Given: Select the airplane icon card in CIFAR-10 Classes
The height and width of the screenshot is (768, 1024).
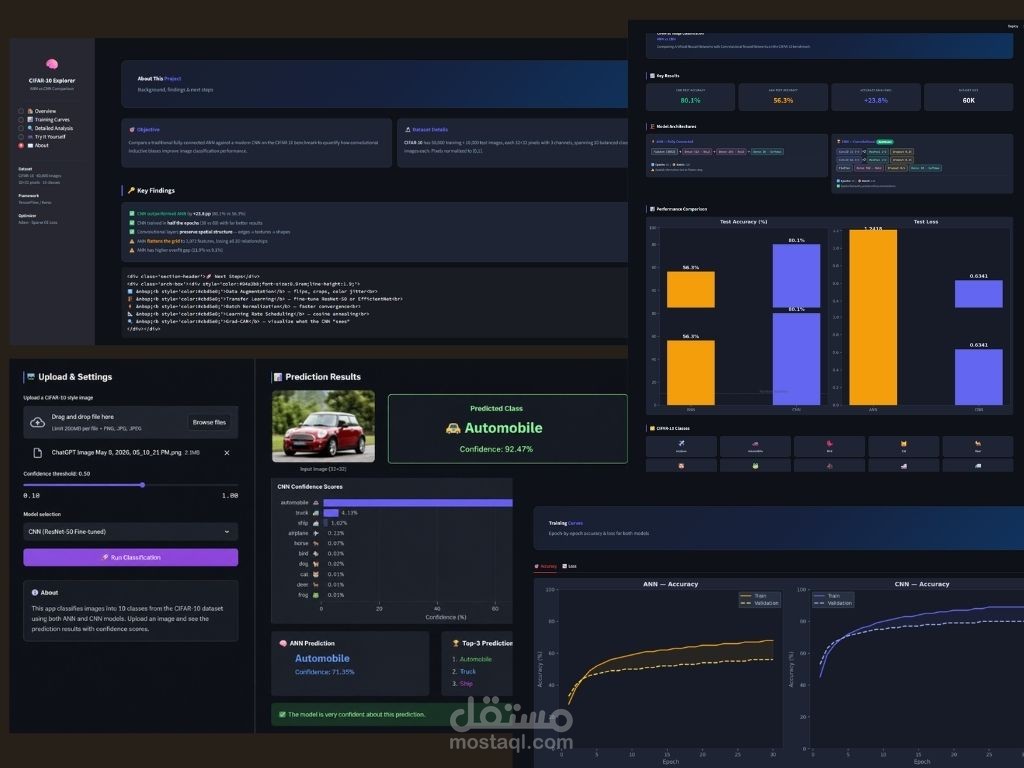Looking at the screenshot, I should click(681, 446).
